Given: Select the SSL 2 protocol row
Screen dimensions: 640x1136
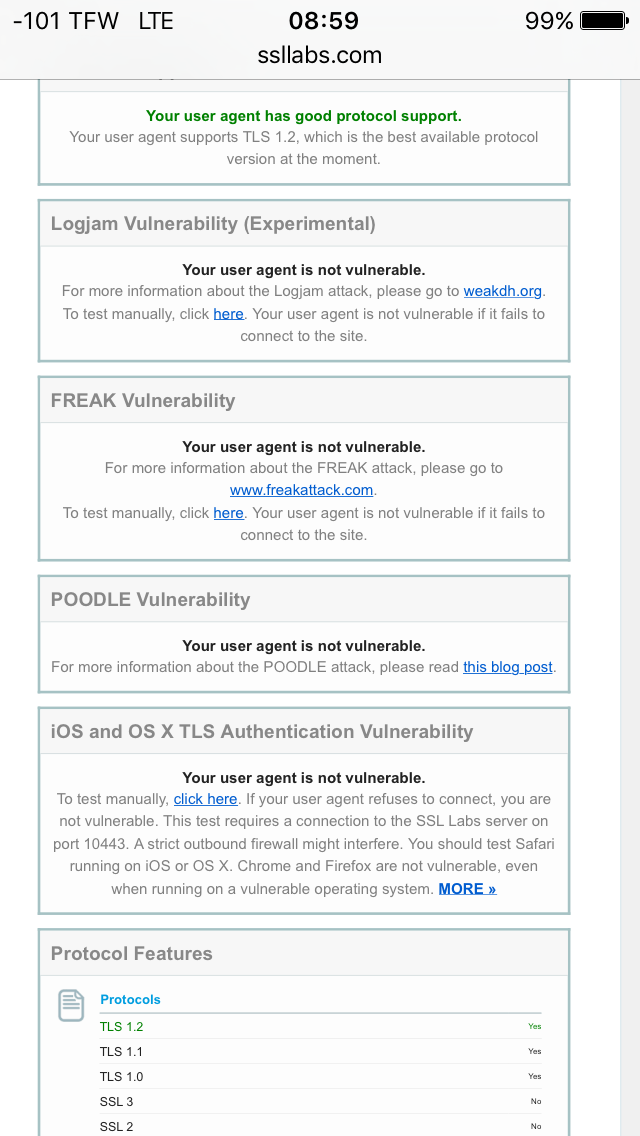Looking at the screenshot, I should (320, 1126).
